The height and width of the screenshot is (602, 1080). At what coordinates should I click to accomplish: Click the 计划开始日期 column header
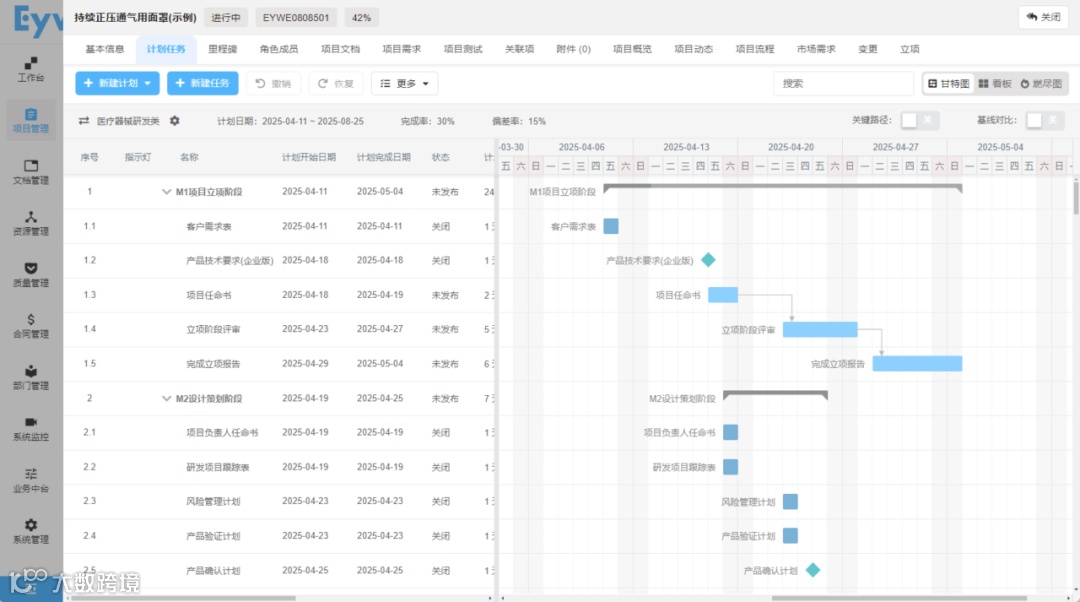tap(309, 157)
